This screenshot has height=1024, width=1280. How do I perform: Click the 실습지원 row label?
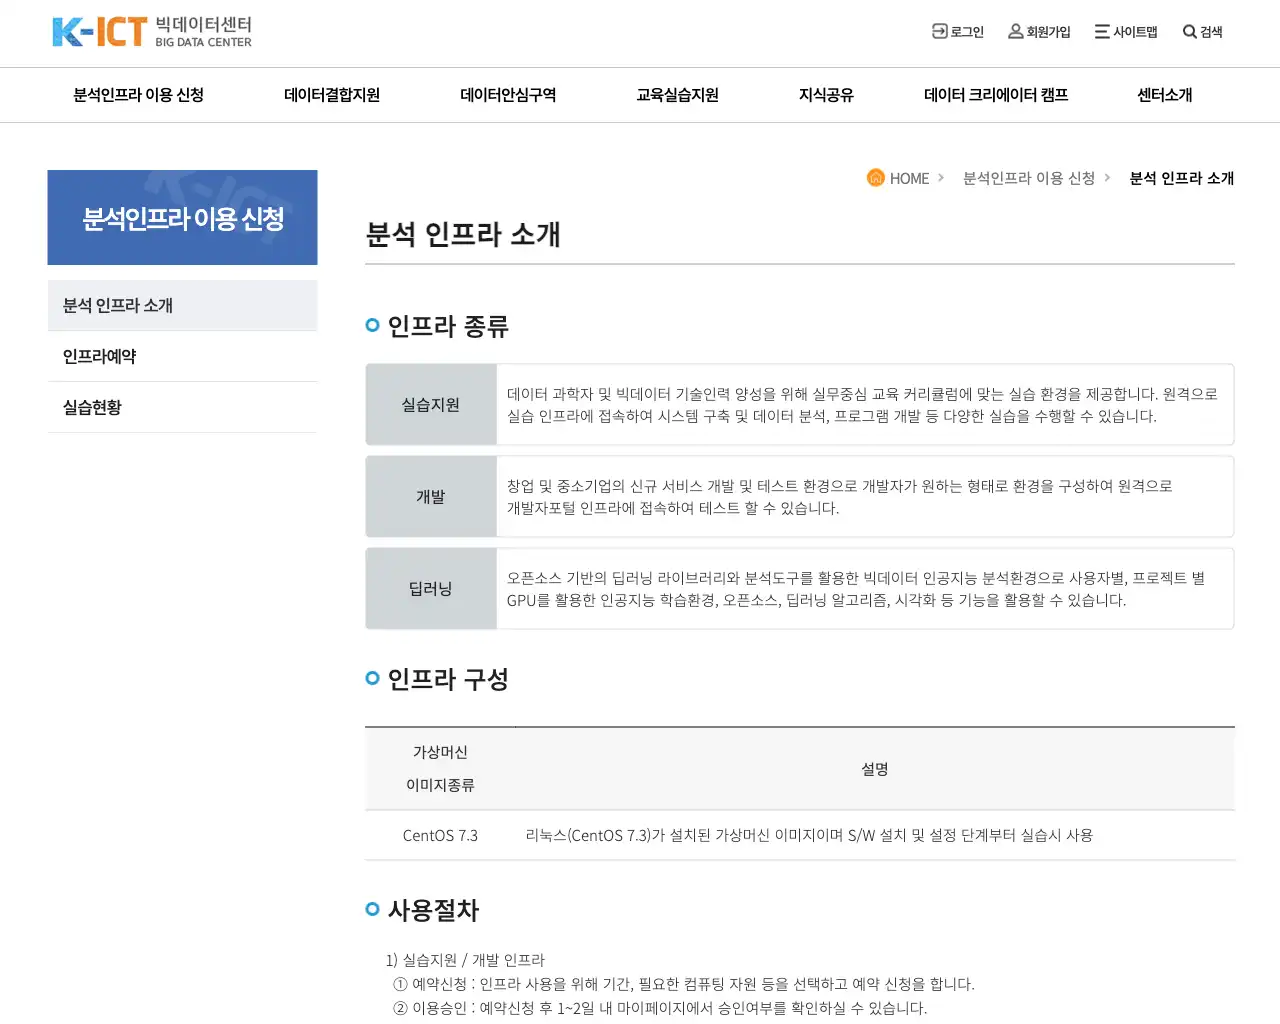[x=431, y=404]
